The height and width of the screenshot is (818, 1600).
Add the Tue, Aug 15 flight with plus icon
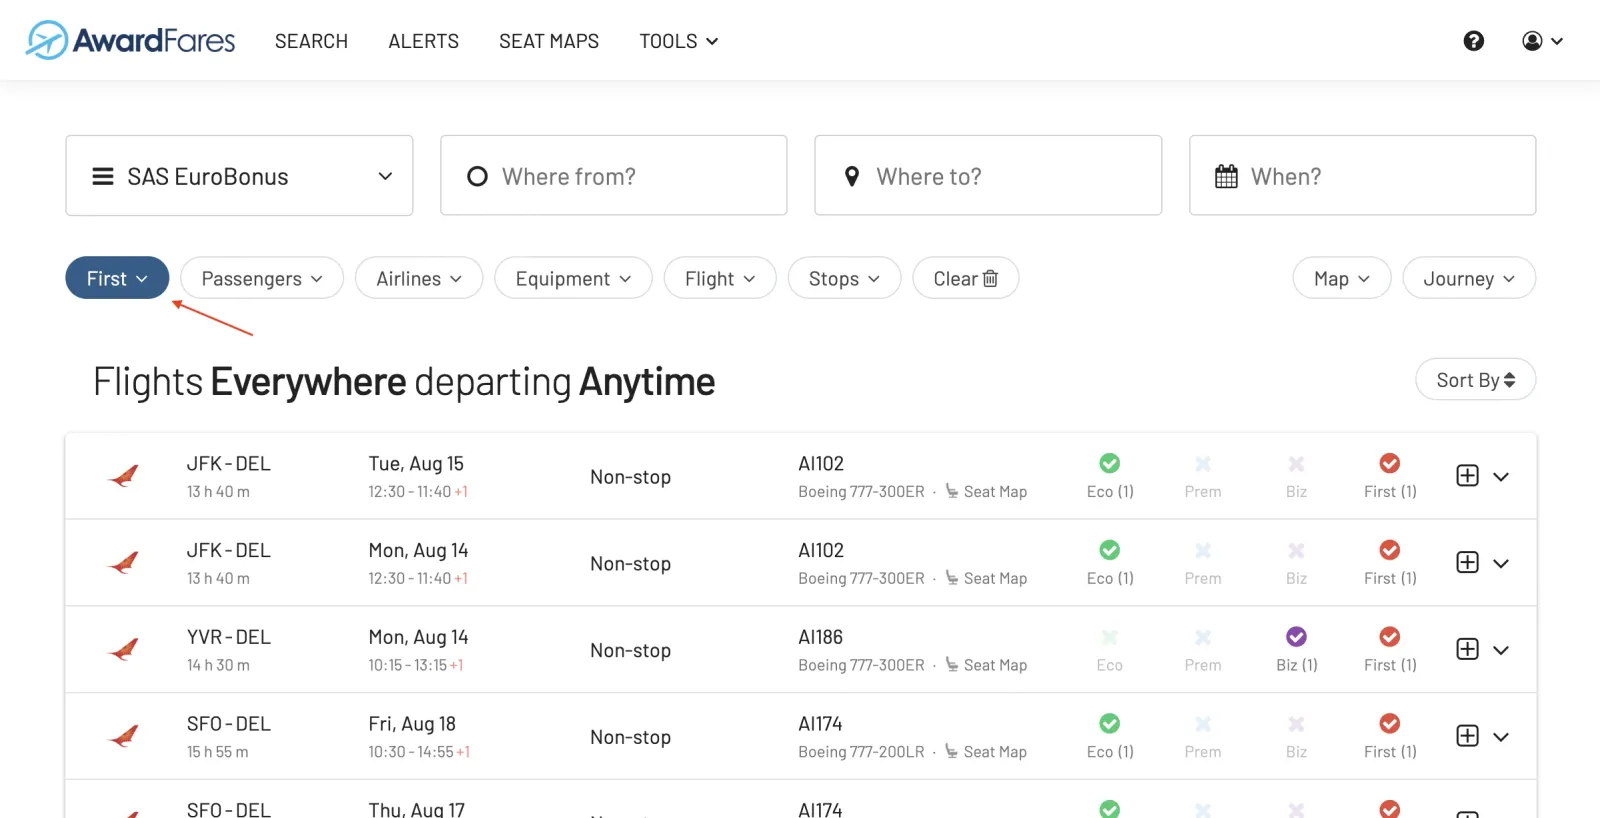click(1467, 476)
